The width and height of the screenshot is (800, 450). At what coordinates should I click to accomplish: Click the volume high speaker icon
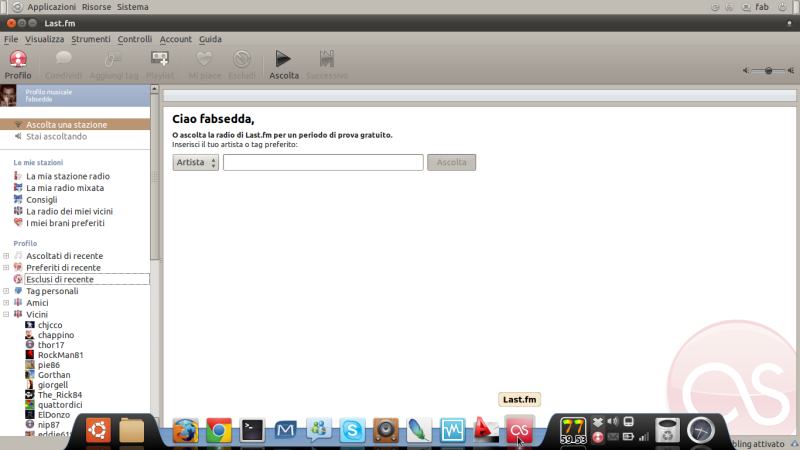(x=791, y=70)
